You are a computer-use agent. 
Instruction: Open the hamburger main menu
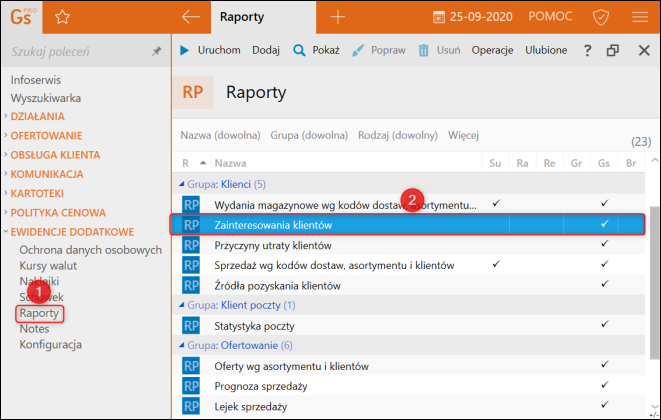click(x=640, y=17)
